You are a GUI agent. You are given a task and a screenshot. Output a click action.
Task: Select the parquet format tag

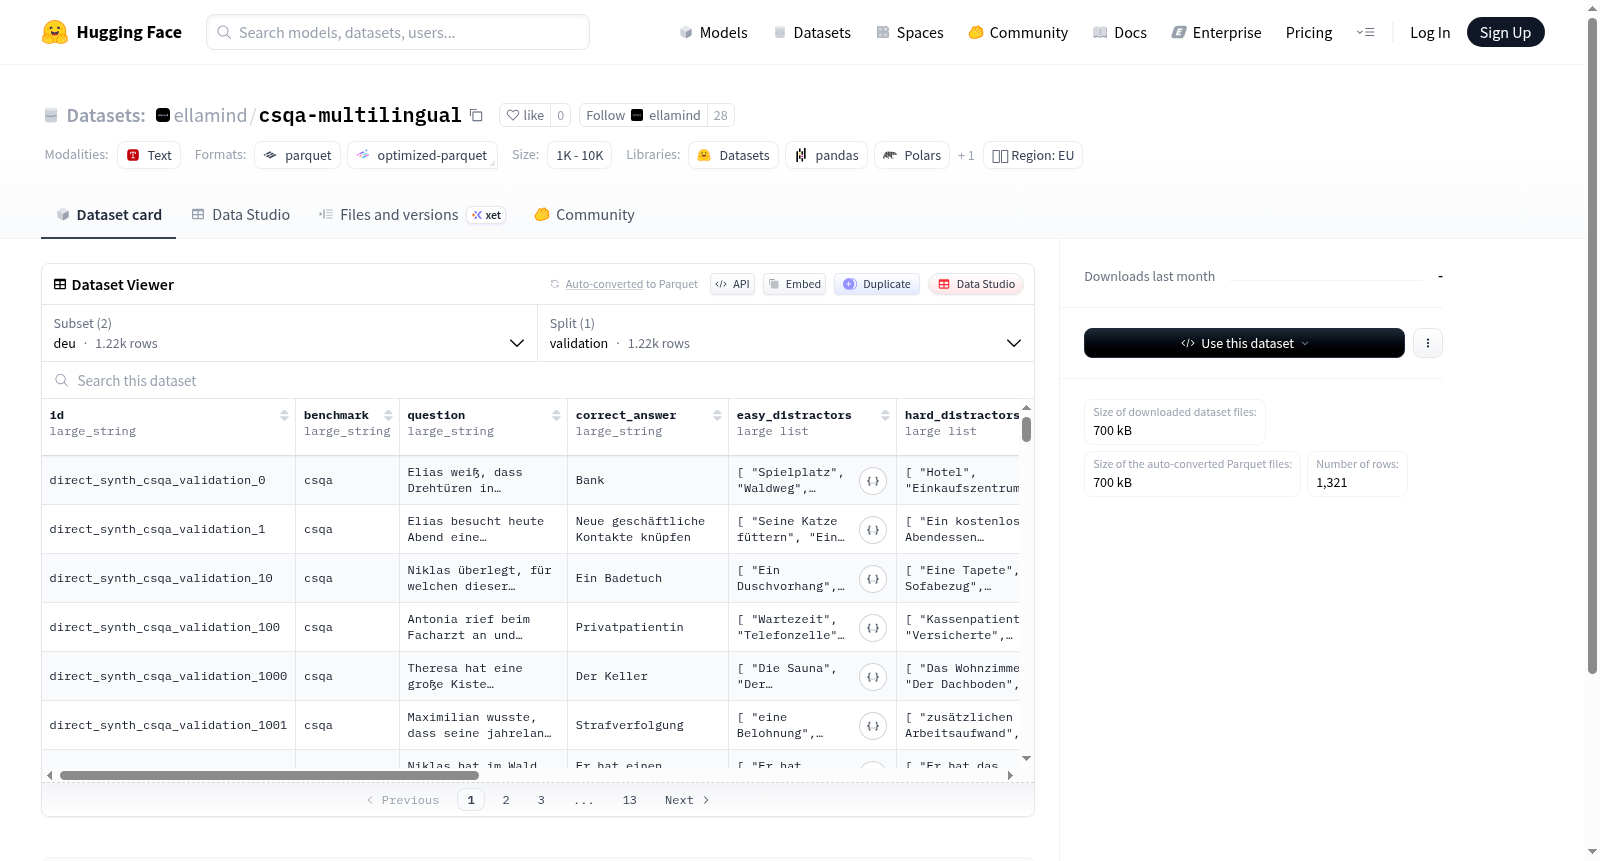pyautogui.click(x=298, y=155)
